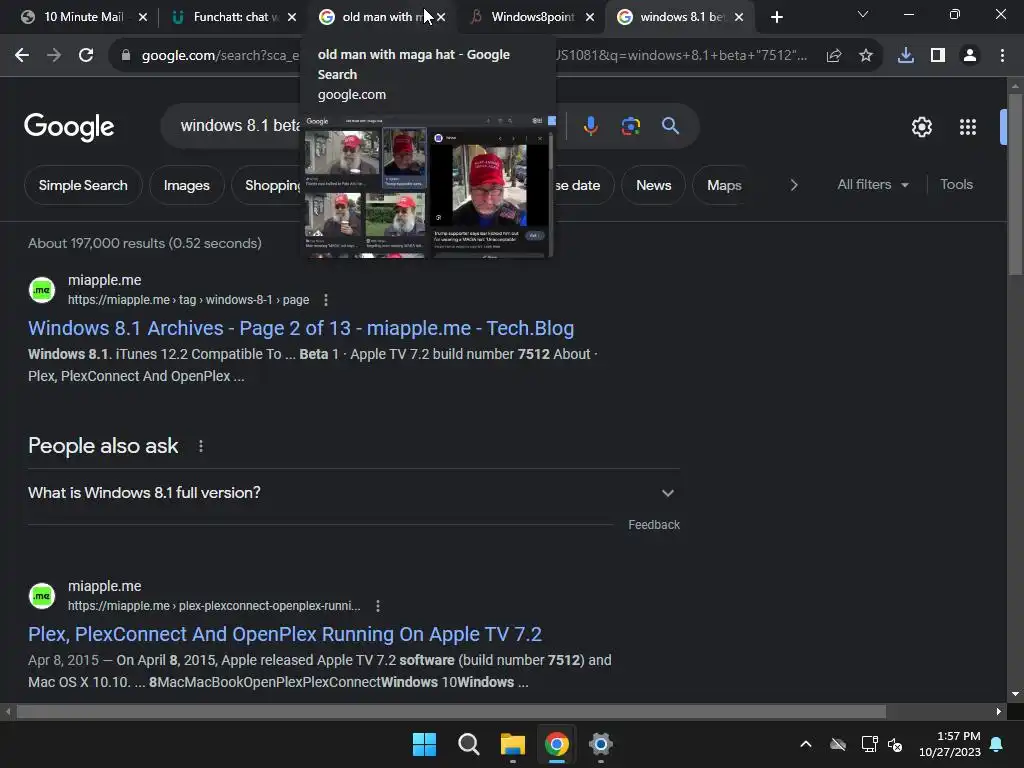Open the Chrome three-dot menu
Viewport: 1024px width, 768px height.
tap(1002, 56)
